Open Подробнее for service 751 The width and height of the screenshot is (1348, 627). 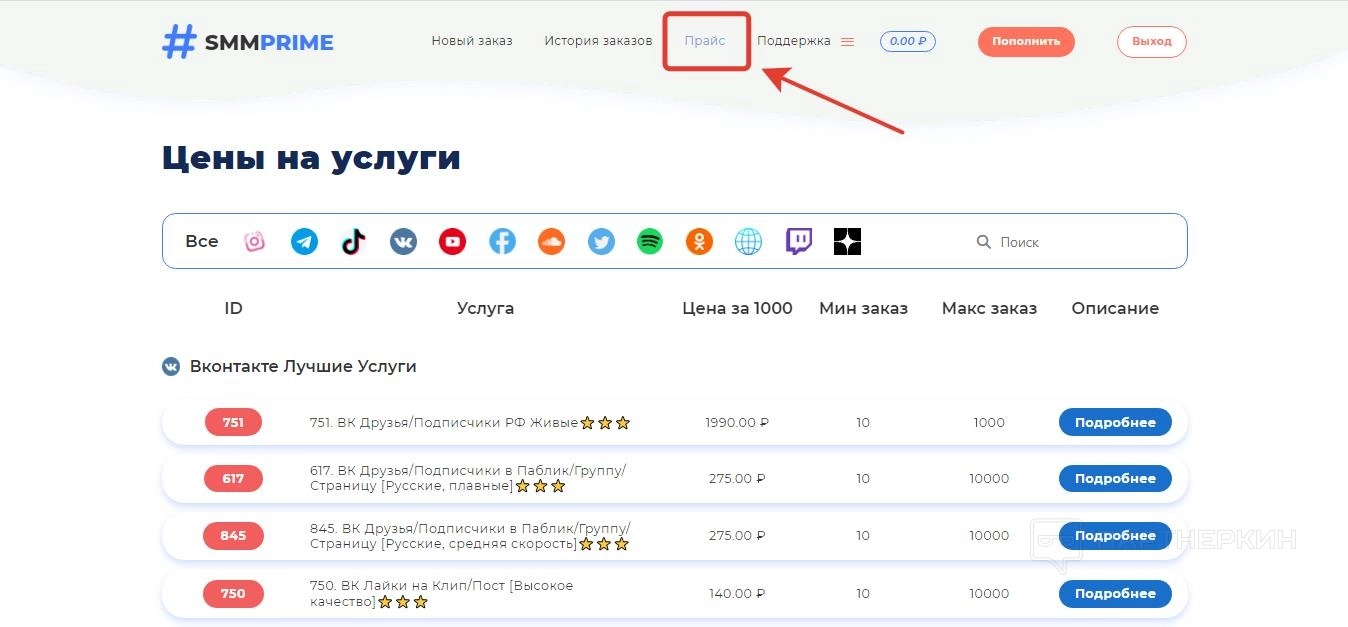[1114, 423]
